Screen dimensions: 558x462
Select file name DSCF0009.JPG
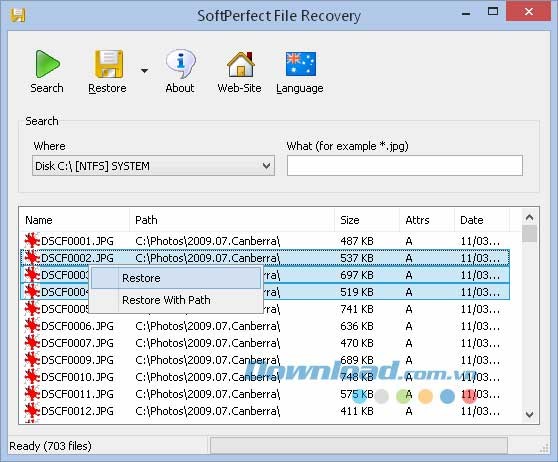pos(77,360)
